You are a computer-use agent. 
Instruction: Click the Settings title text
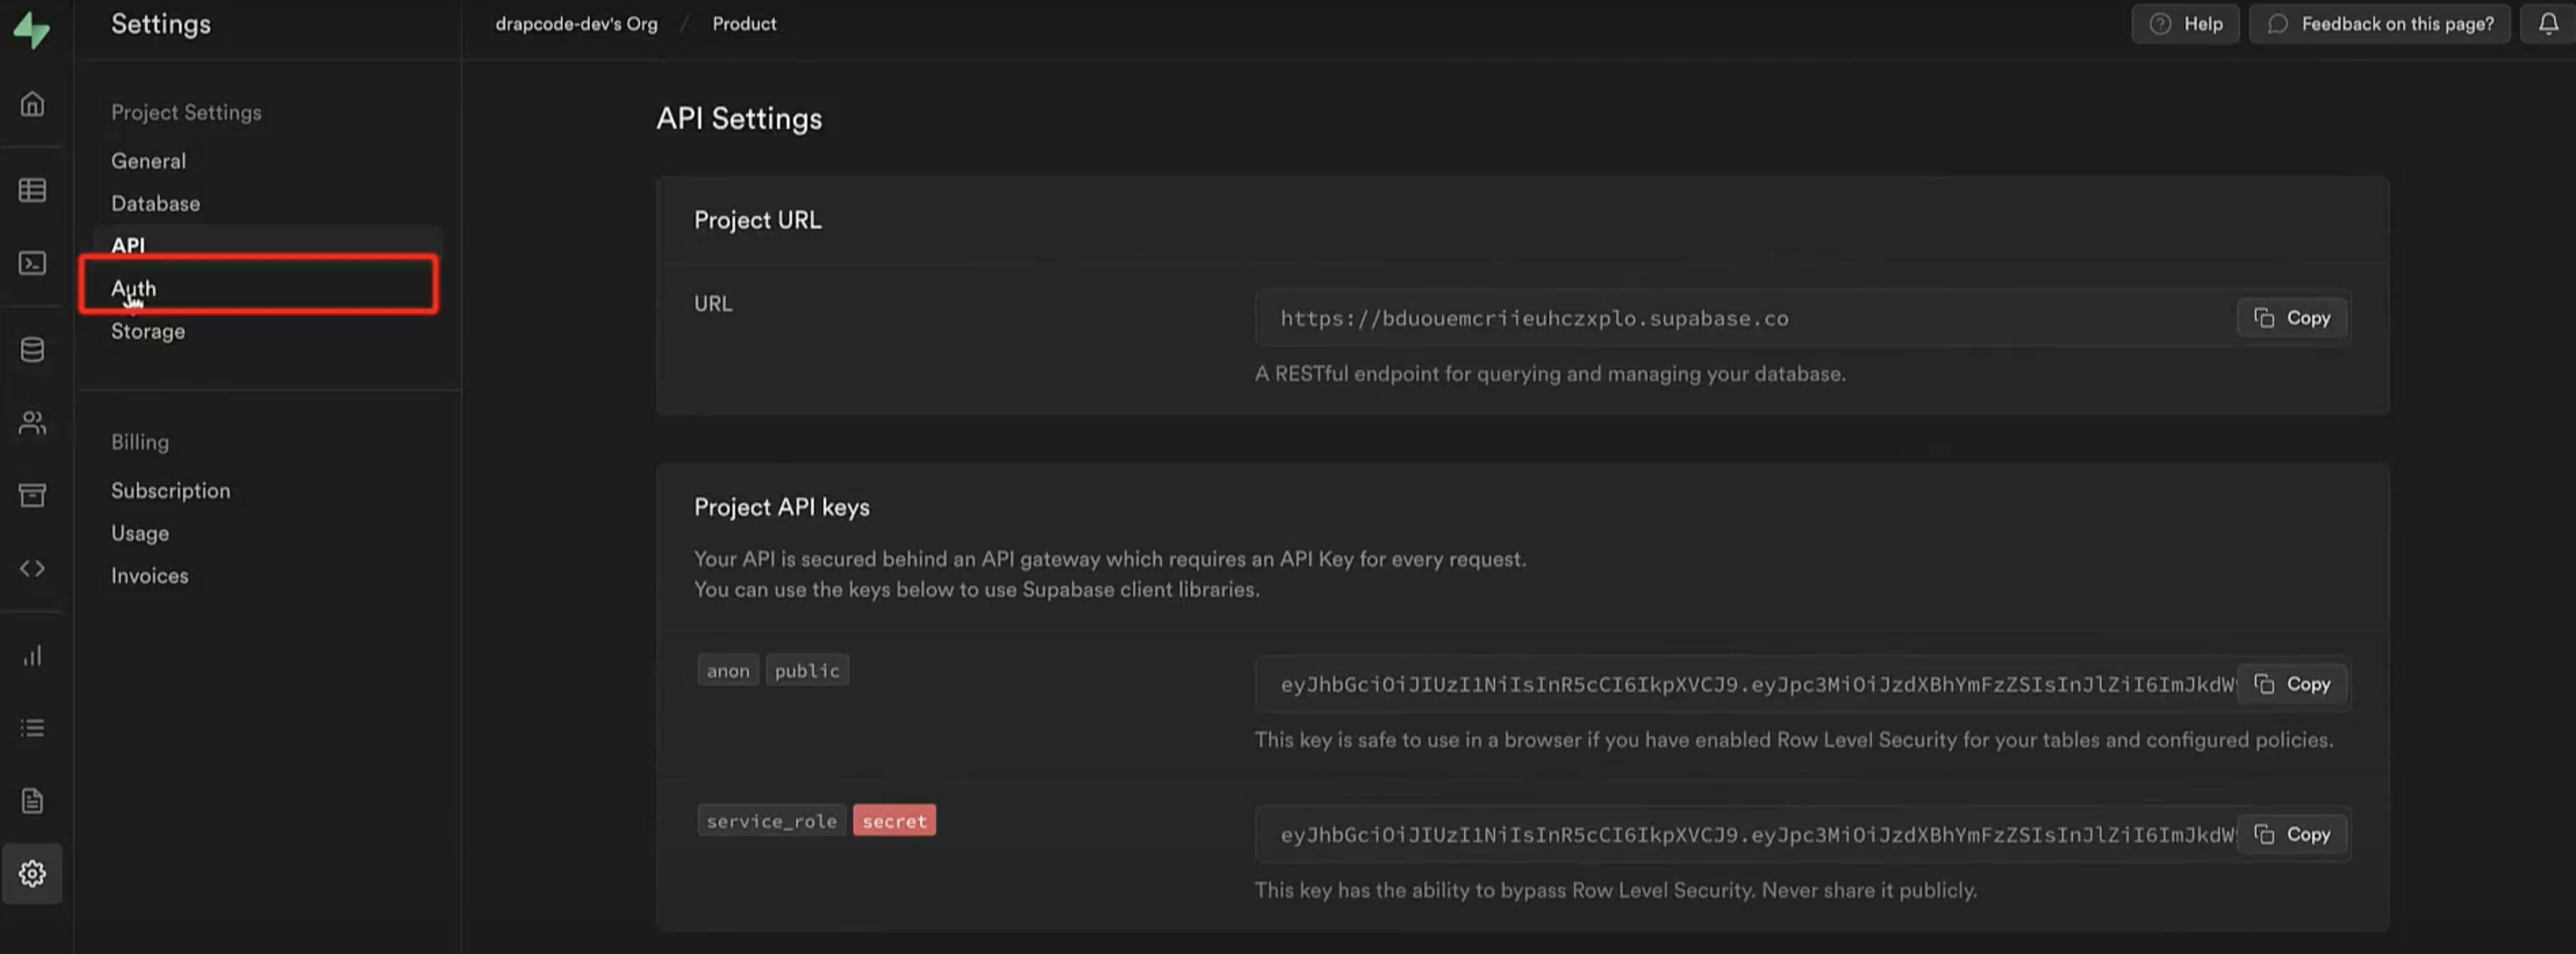pyautogui.click(x=161, y=25)
